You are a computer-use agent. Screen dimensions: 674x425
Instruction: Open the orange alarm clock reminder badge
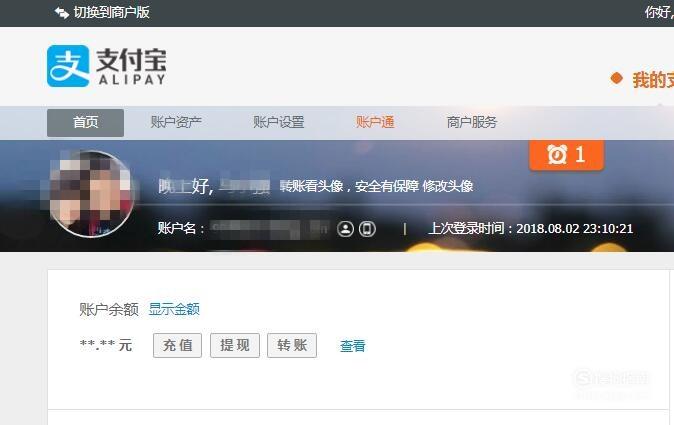[567, 155]
